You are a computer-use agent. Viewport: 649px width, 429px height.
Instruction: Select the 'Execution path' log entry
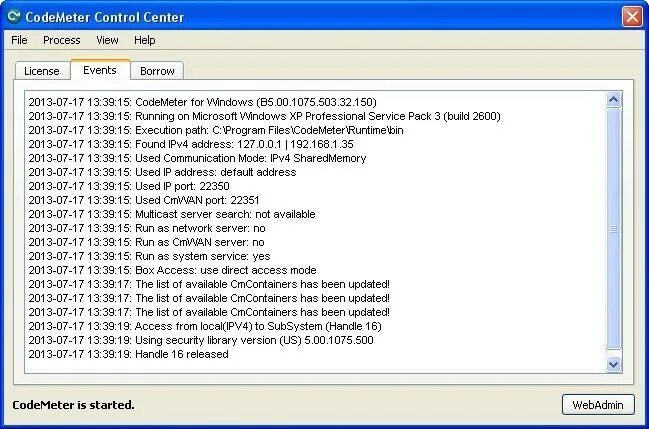pos(216,130)
